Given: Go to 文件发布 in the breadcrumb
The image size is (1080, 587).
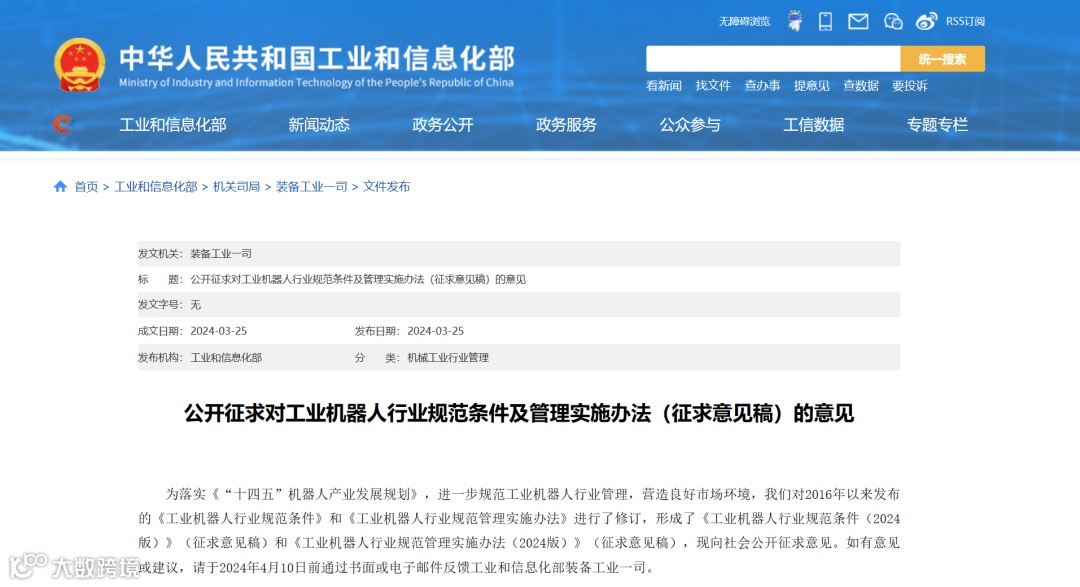Looking at the screenshot, I should tap(386, 187).
